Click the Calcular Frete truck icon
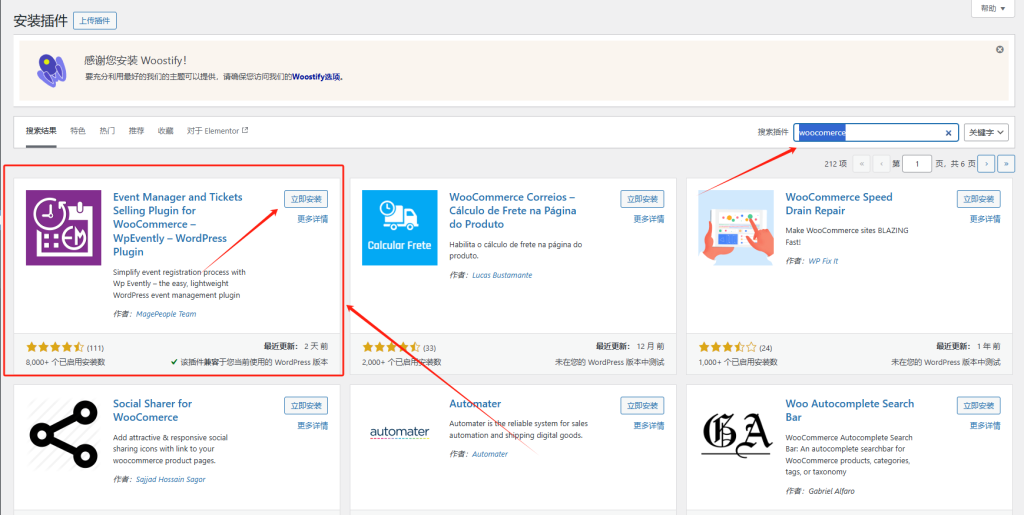 pos(399,227)
